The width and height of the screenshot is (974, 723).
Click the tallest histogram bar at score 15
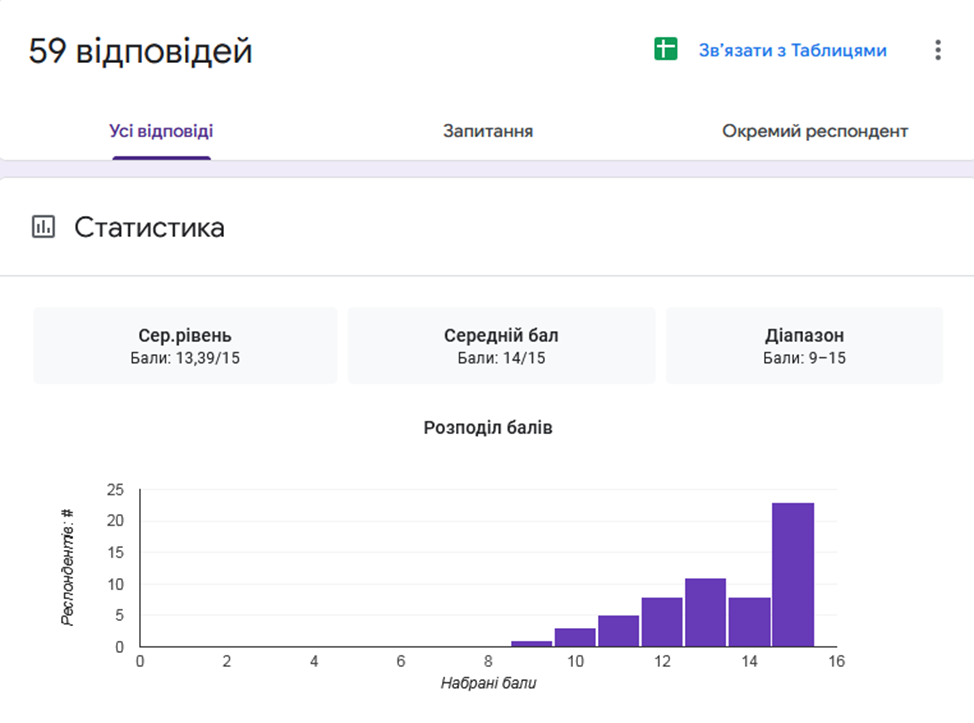click(793, 575)
